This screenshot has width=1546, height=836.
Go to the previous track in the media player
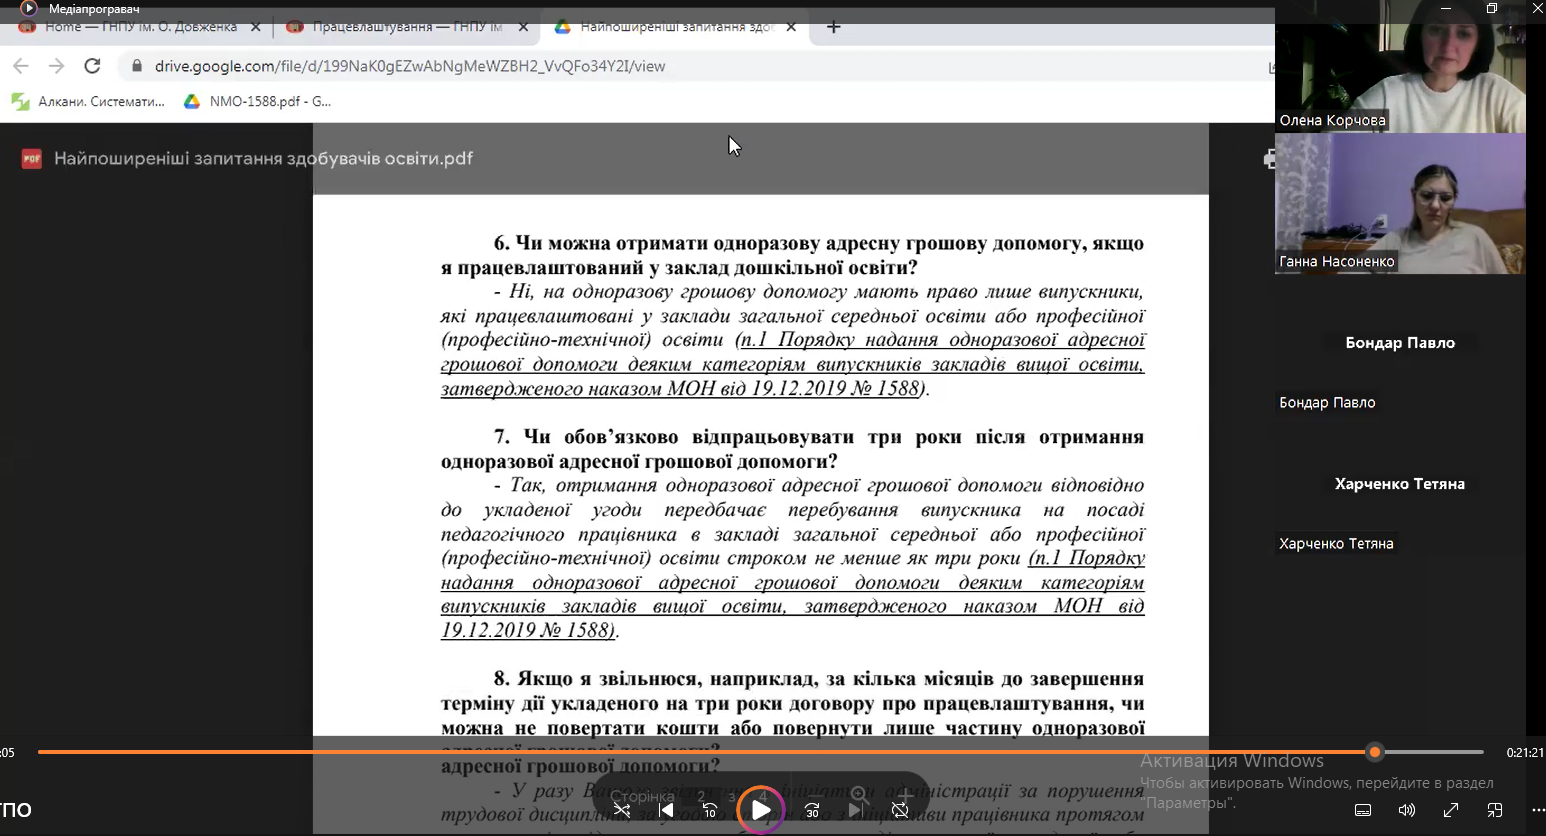(666, 810)
